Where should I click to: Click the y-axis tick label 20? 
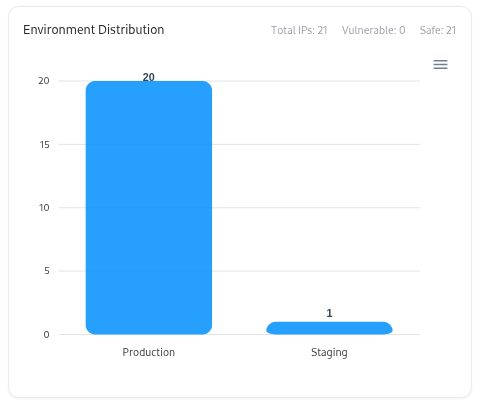click(44, 81)
